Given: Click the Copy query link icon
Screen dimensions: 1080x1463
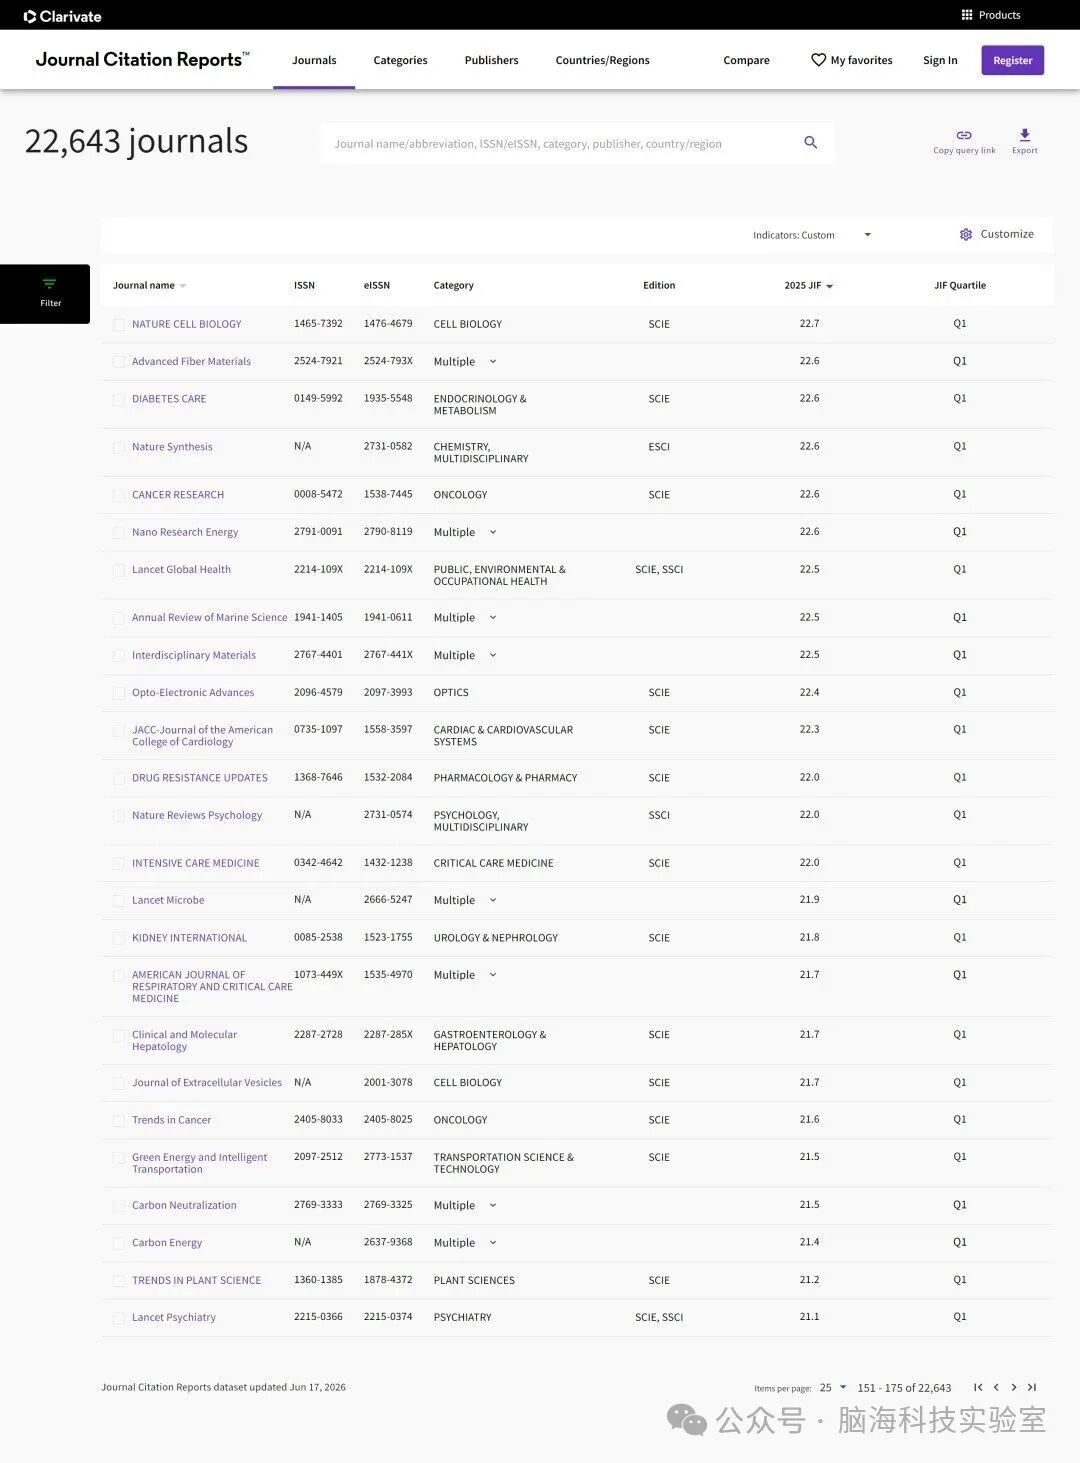Looking at the screenshot, I should [x=964, y=135].
